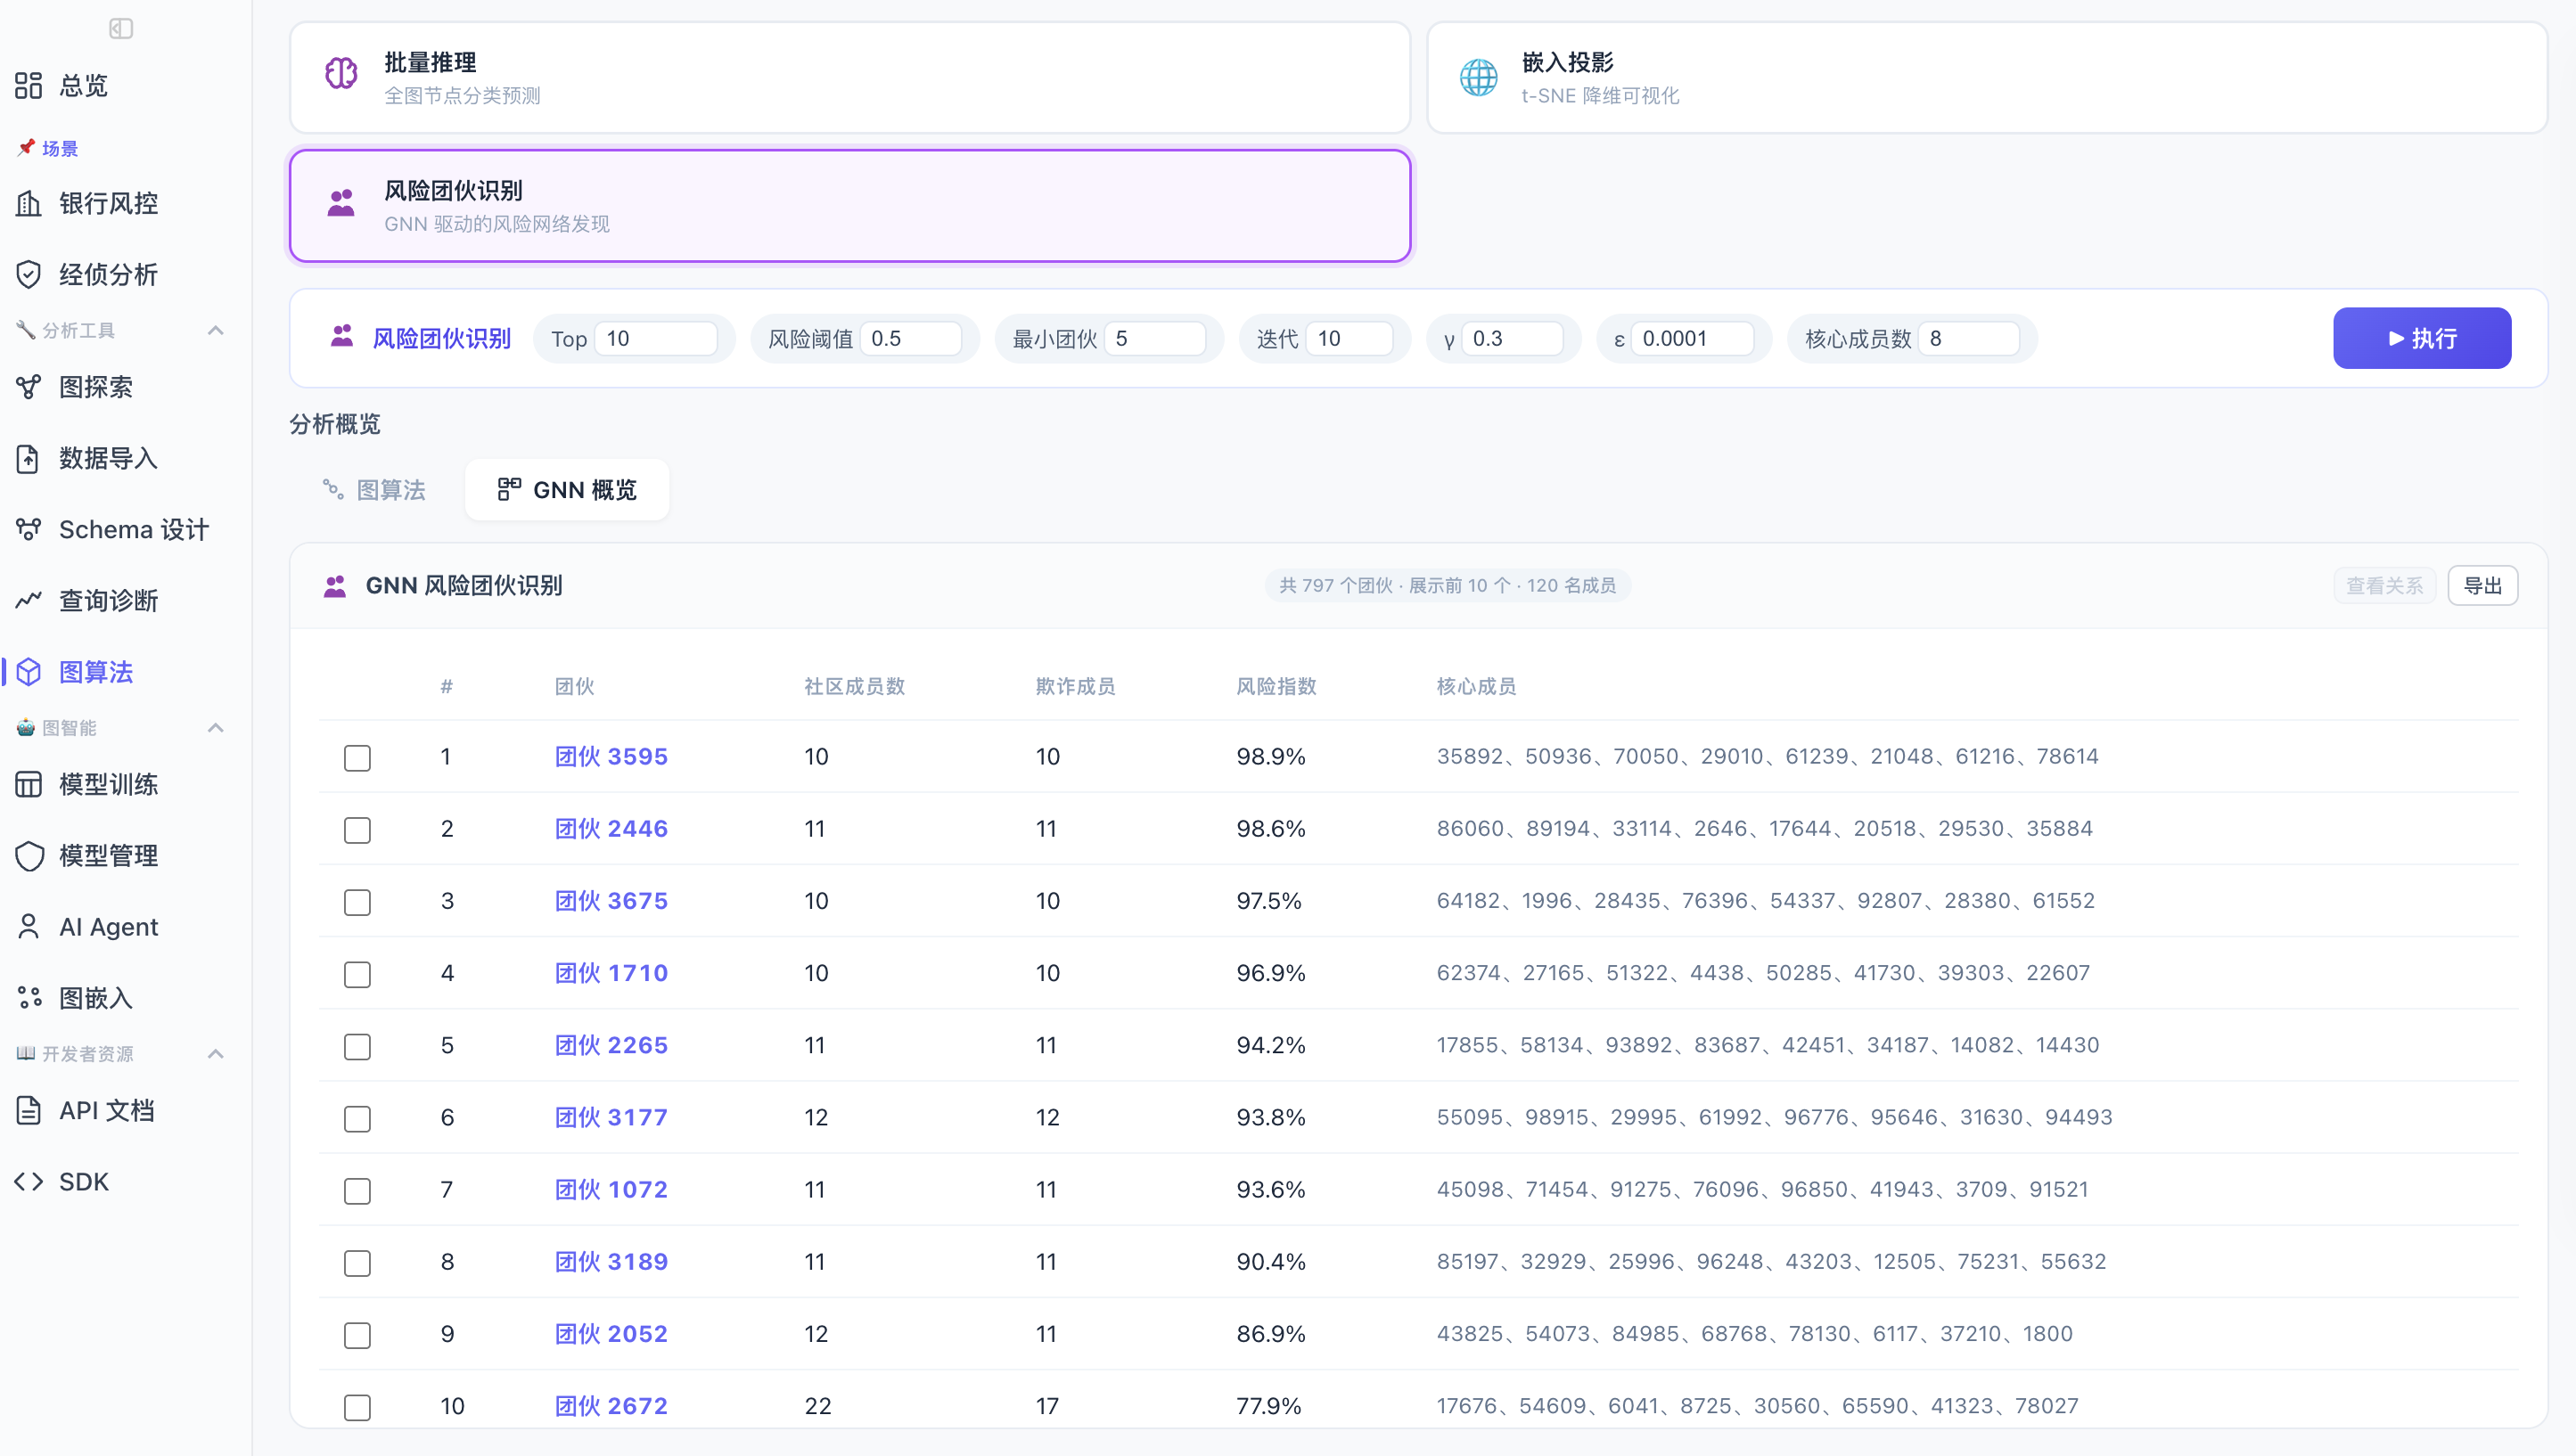Open the 批量推理 card
The height and width of the screenshot is (1456, 2576).
tap(850, 78)
